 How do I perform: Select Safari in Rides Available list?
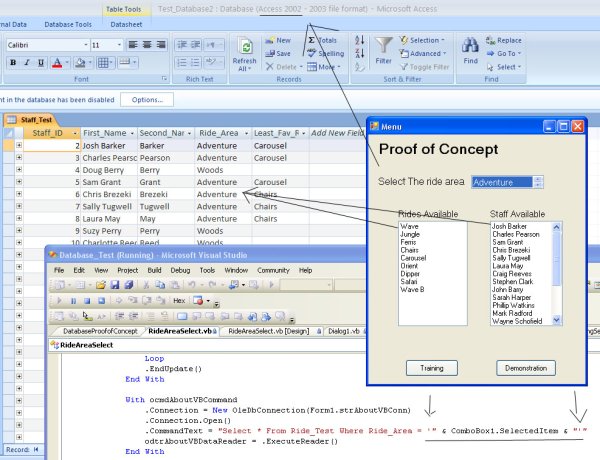coord(409,282)
